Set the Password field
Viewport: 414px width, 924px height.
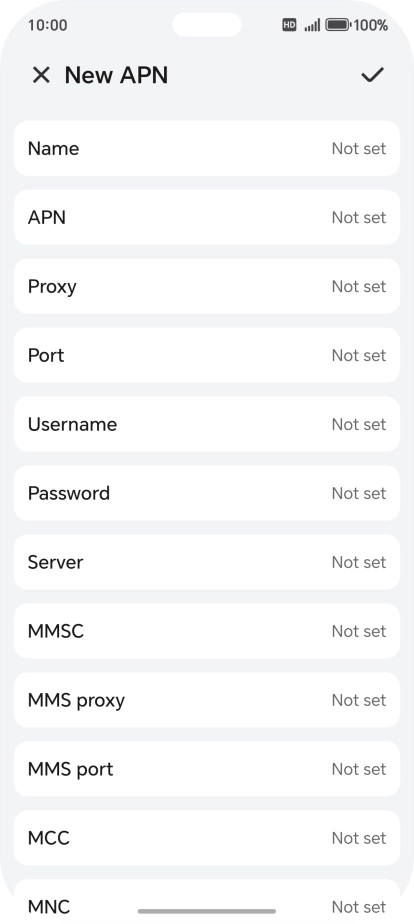(x=207, y=493)
